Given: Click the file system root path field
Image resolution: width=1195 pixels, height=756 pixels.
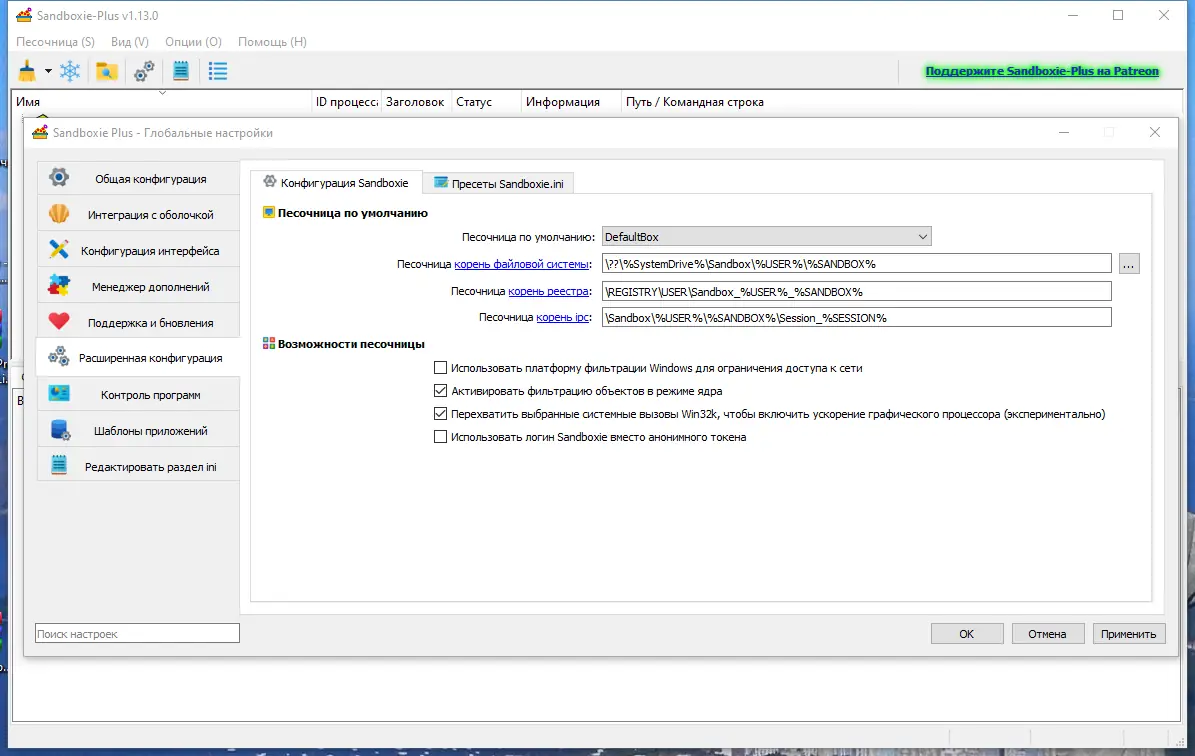Looking at the screenshot, I should click(857, 264).
